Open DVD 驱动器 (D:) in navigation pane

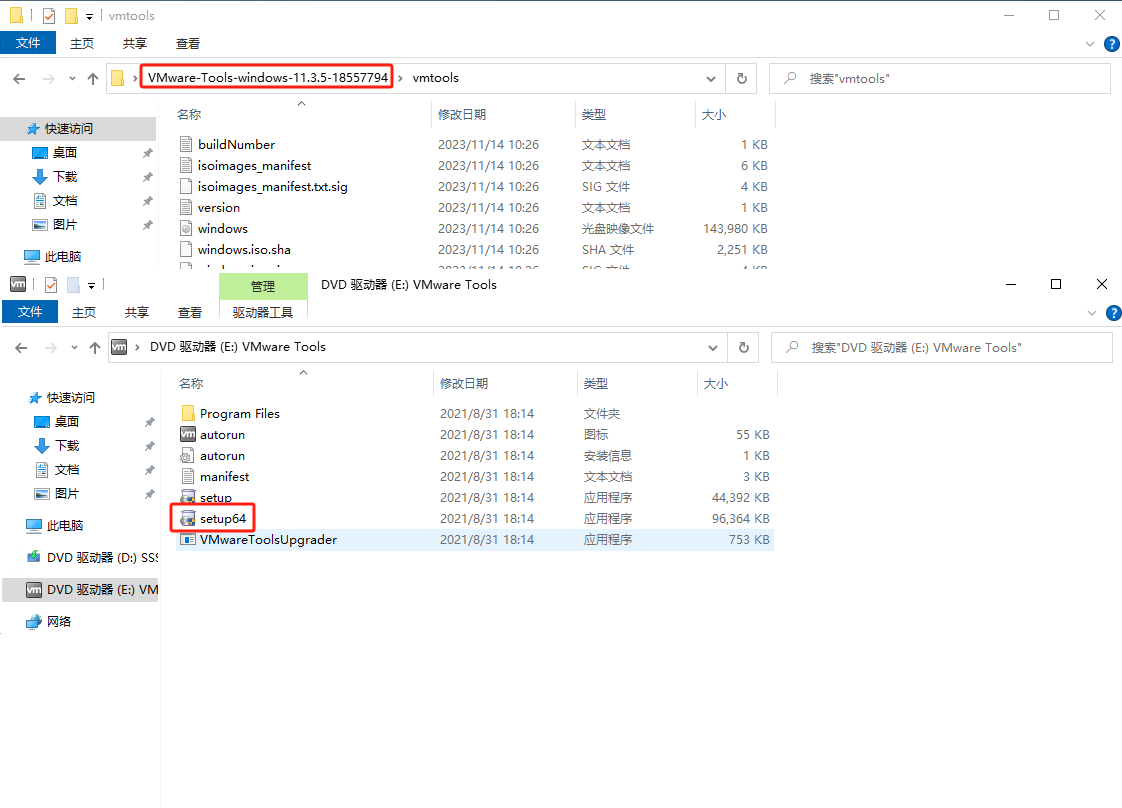click(92, 558)
